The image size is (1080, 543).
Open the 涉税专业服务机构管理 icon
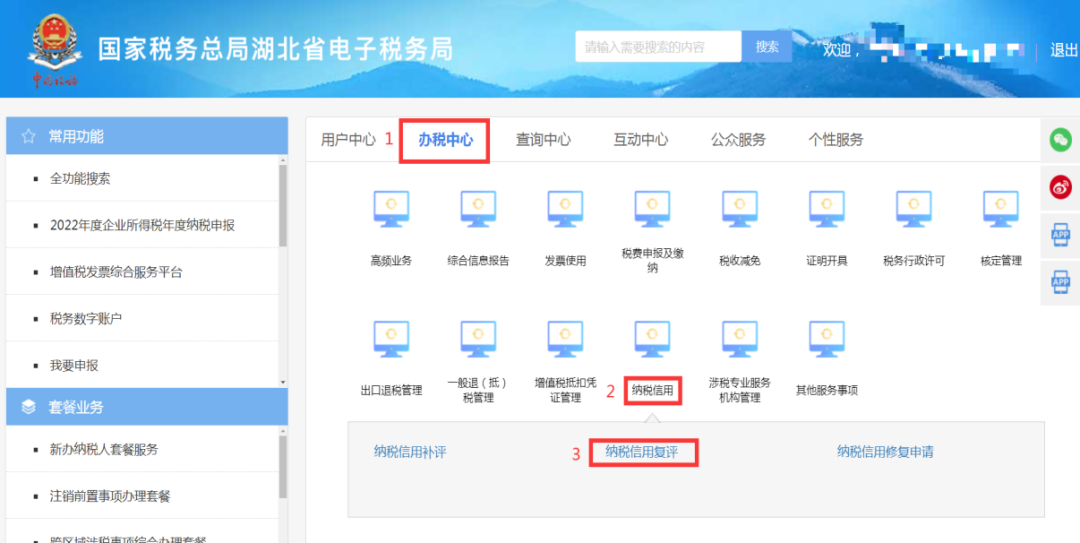740,339
